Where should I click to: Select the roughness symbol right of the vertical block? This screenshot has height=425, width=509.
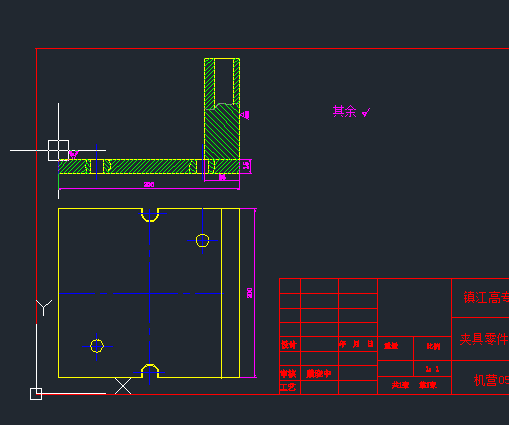coord(245,115)
